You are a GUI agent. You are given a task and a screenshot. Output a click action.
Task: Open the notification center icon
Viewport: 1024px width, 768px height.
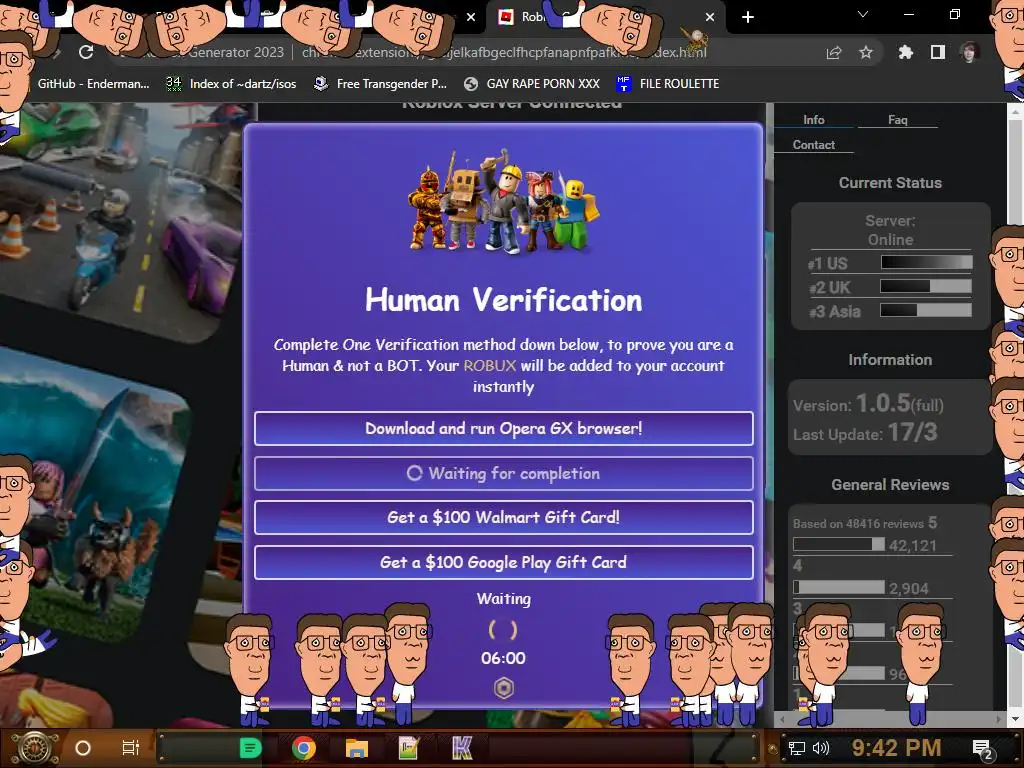(x=983, y=749)
